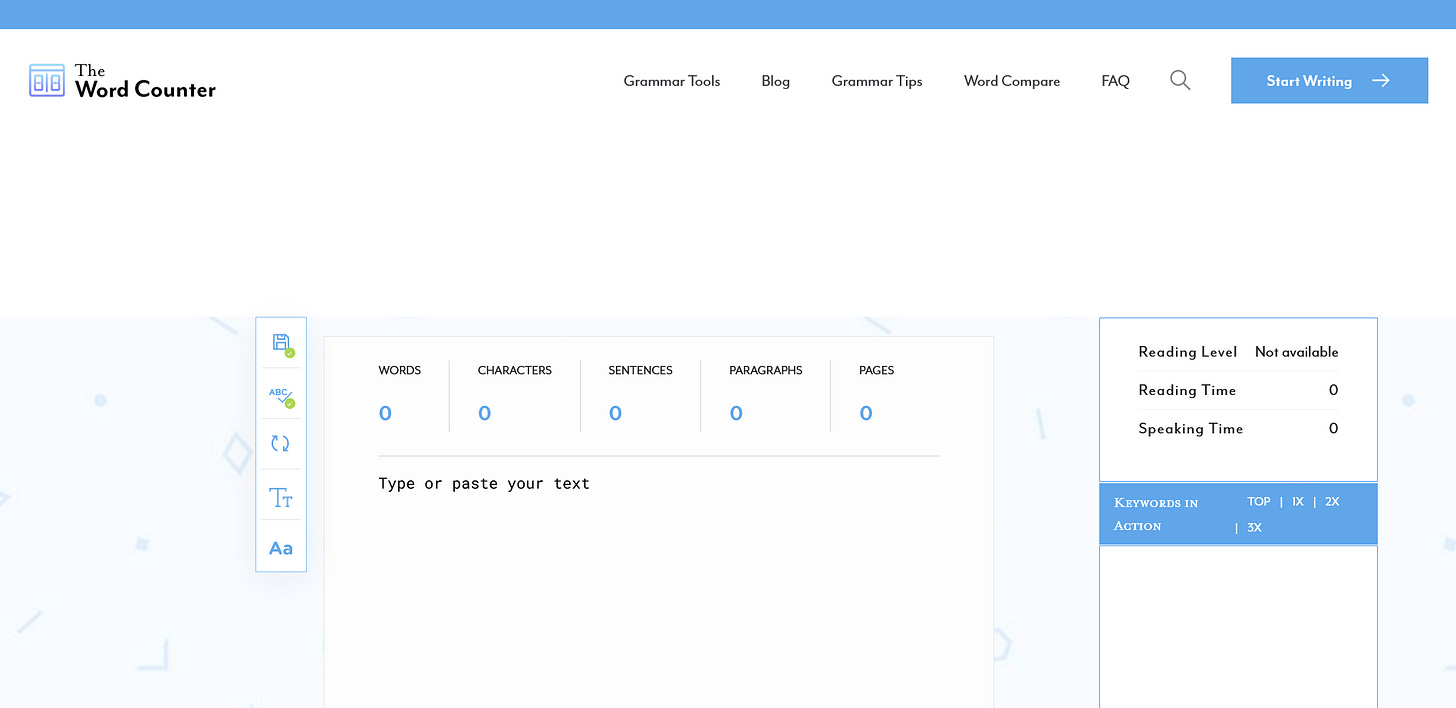Viewport: 1456px width, 708px height.
Task: Click the refresh/reset text icon
Action: click(x=281, y=443)
